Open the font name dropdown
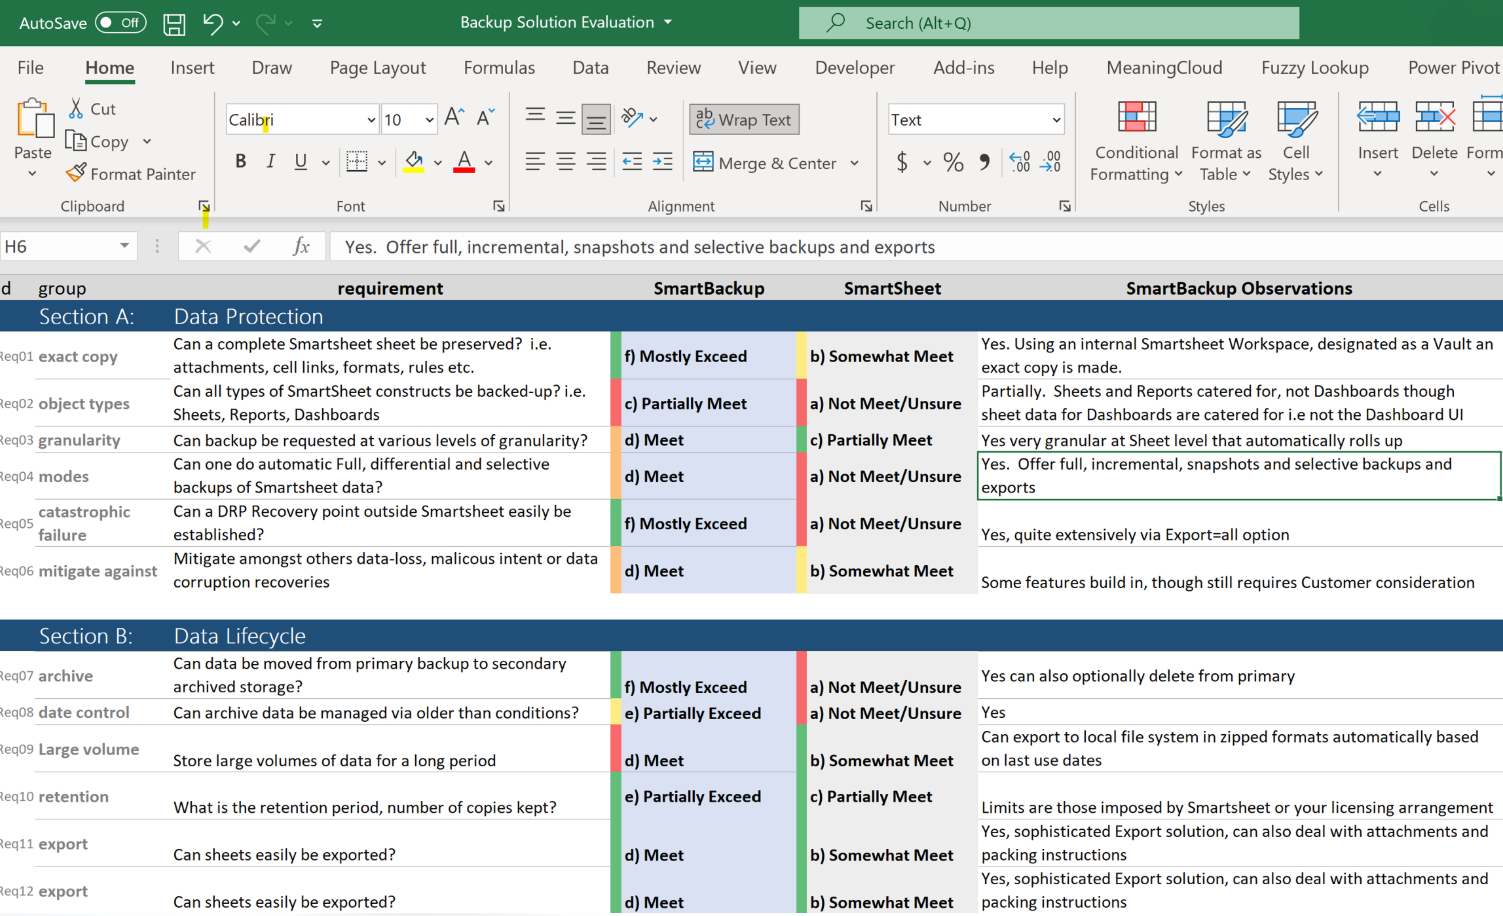Viewport: 1503px width, 916px height. [x=371, y=120]
